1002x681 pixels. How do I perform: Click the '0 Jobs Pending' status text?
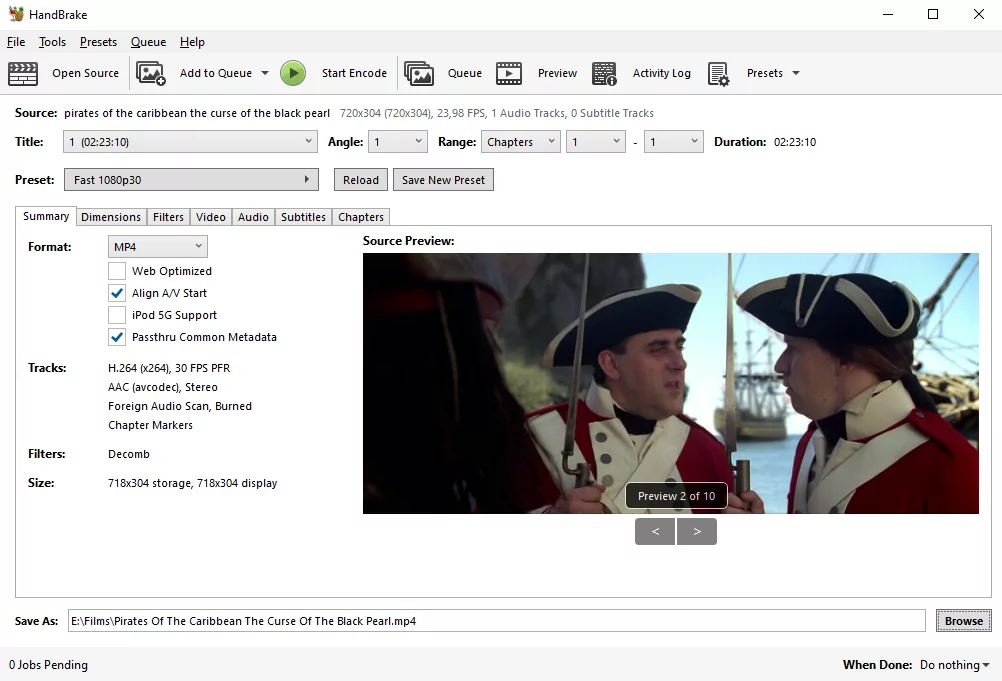[x=48, y=665]
